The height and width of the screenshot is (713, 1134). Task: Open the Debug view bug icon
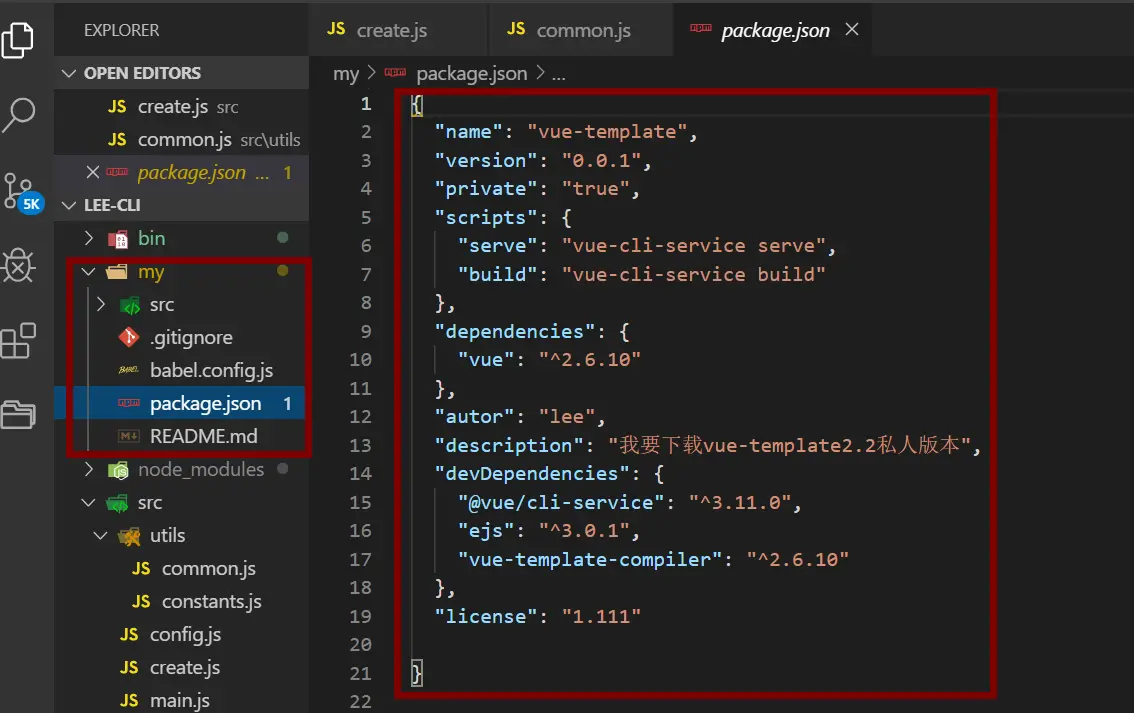(20, 265)
